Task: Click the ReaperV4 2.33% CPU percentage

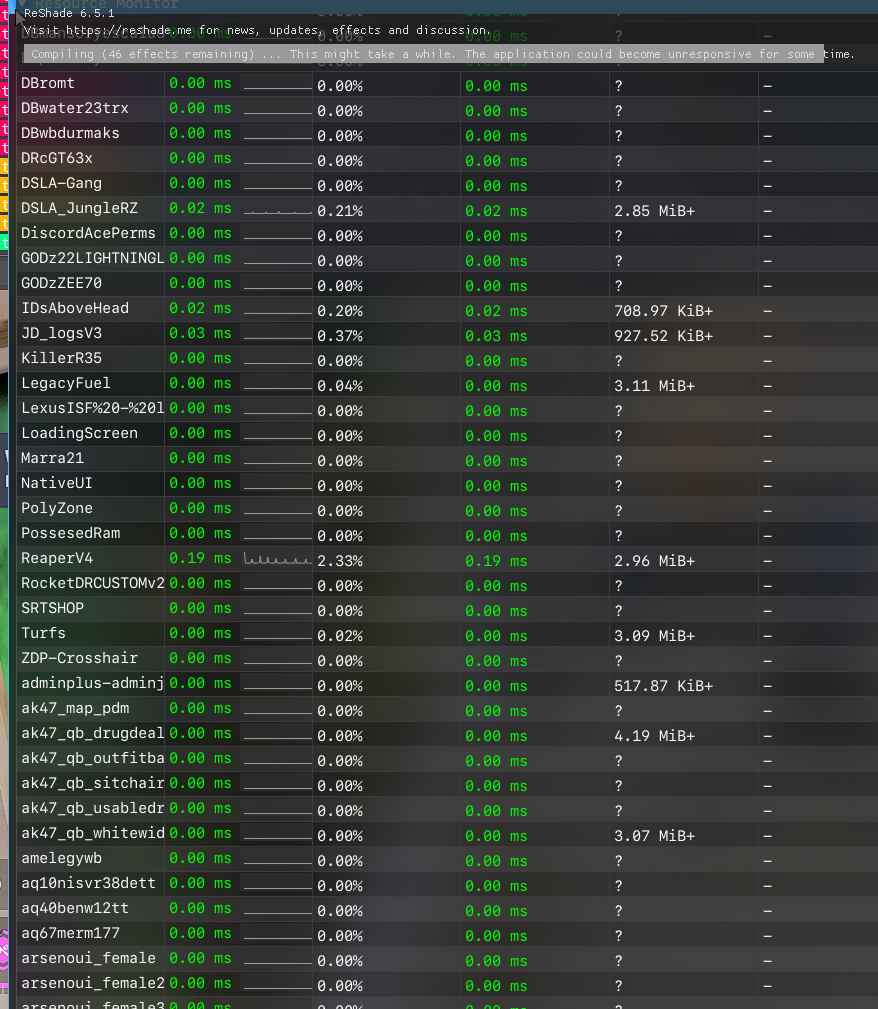Action: (340, 561)
